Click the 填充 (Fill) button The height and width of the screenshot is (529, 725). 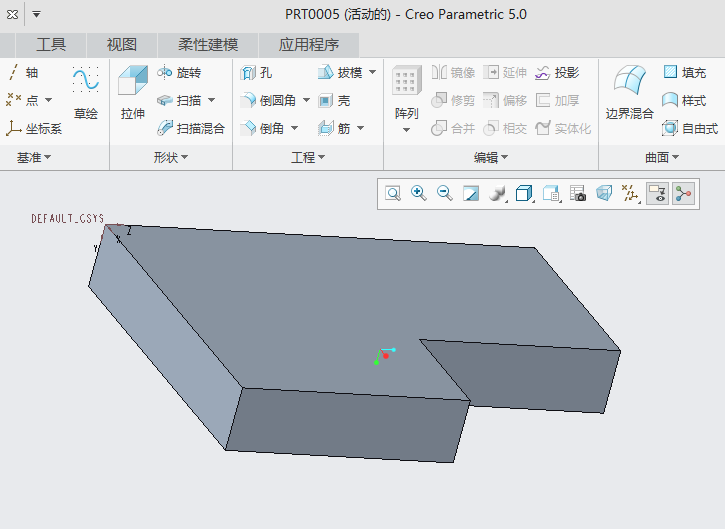[x=685, y=73]
